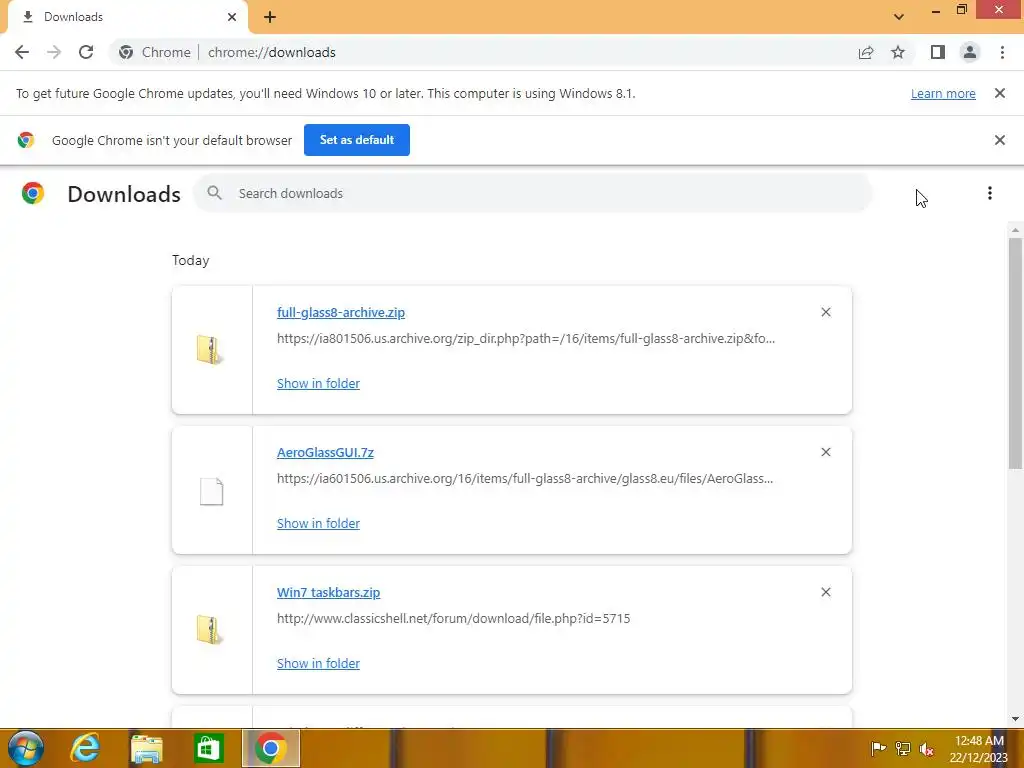1024x768 pixels.
Task: Open the Downloads page more actions menu
Action: (x=990, y=193)
